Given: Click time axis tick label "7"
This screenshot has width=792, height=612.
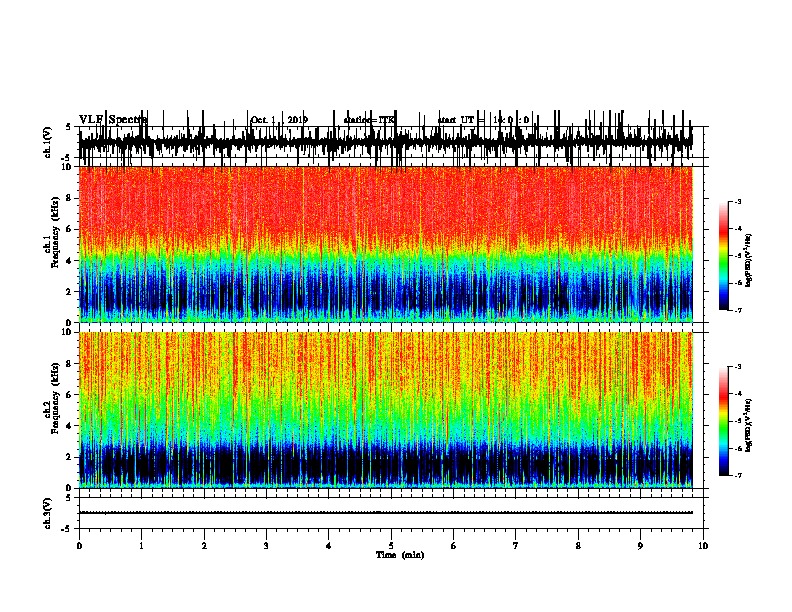Looking at the screenshot, I should pyautogui.click(x=516, y=546).
